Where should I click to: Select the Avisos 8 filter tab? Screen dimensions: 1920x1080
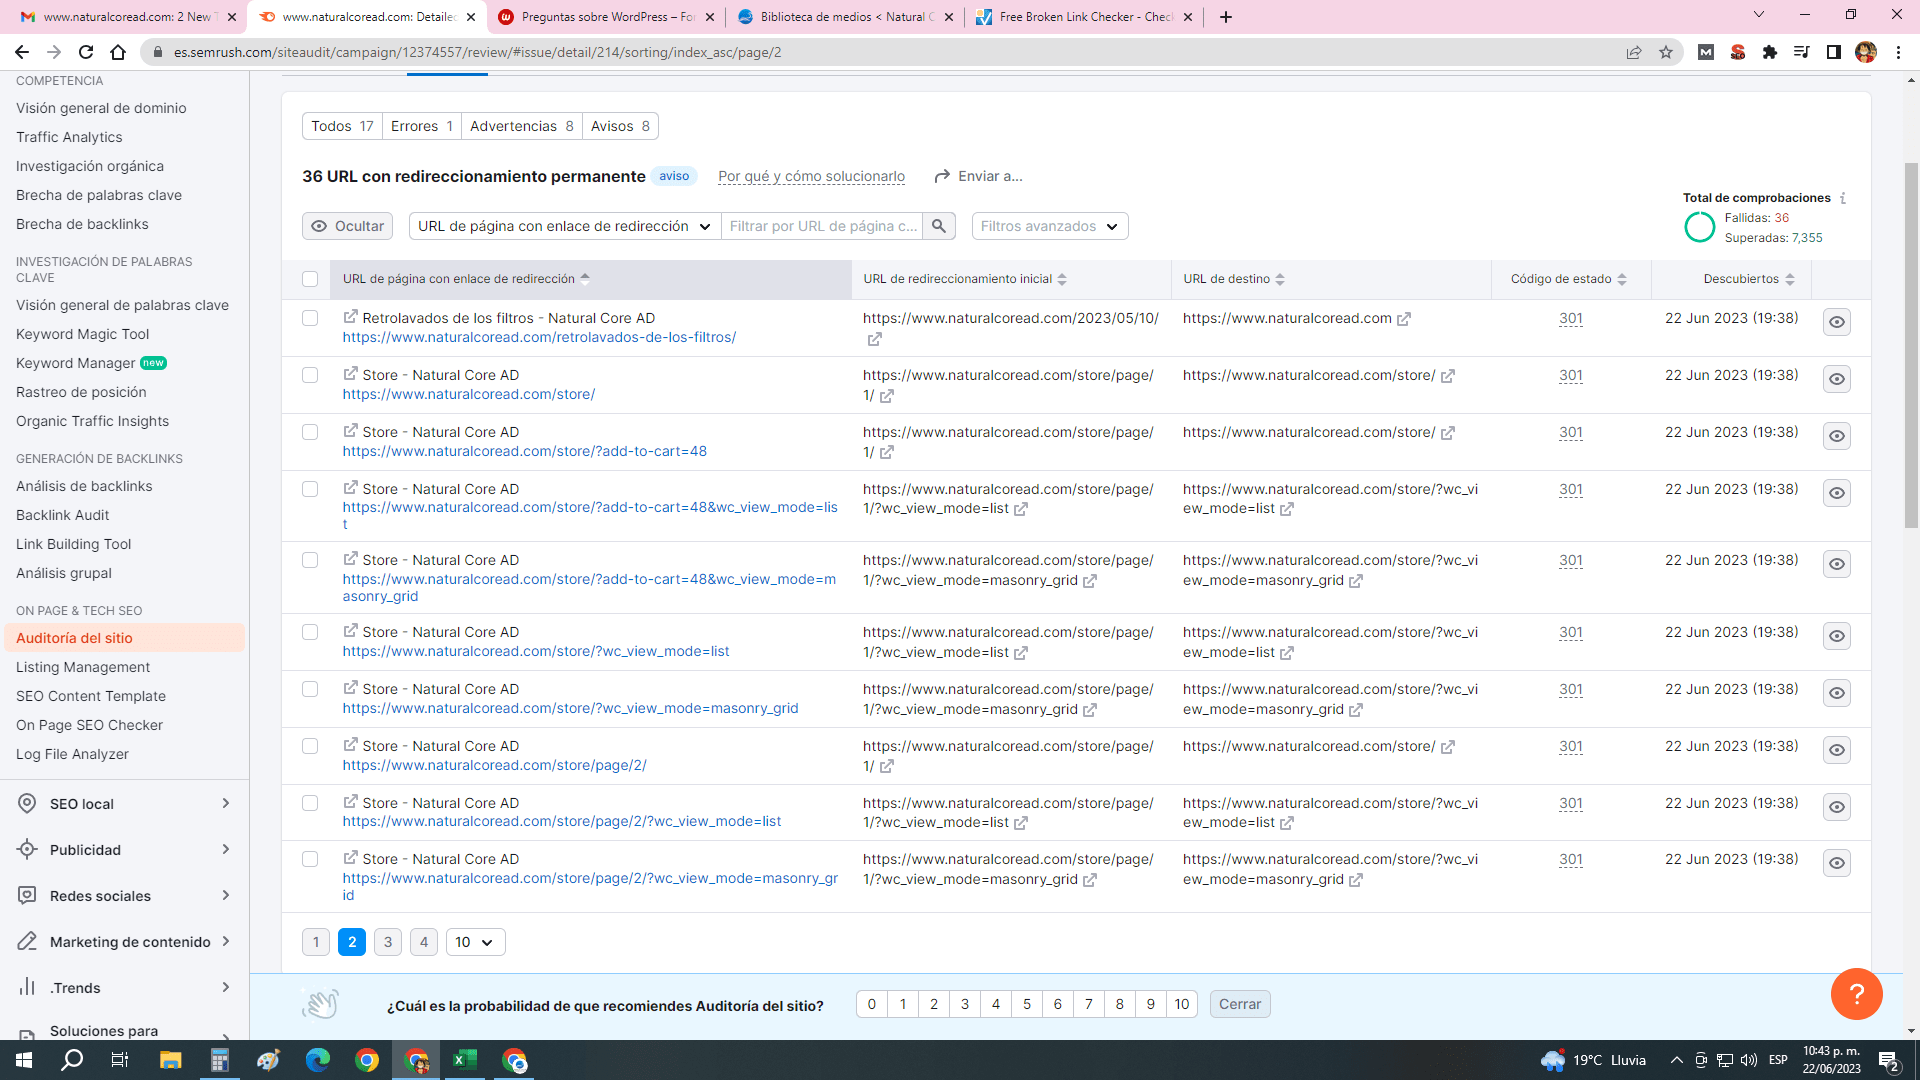tap(620, 126)
